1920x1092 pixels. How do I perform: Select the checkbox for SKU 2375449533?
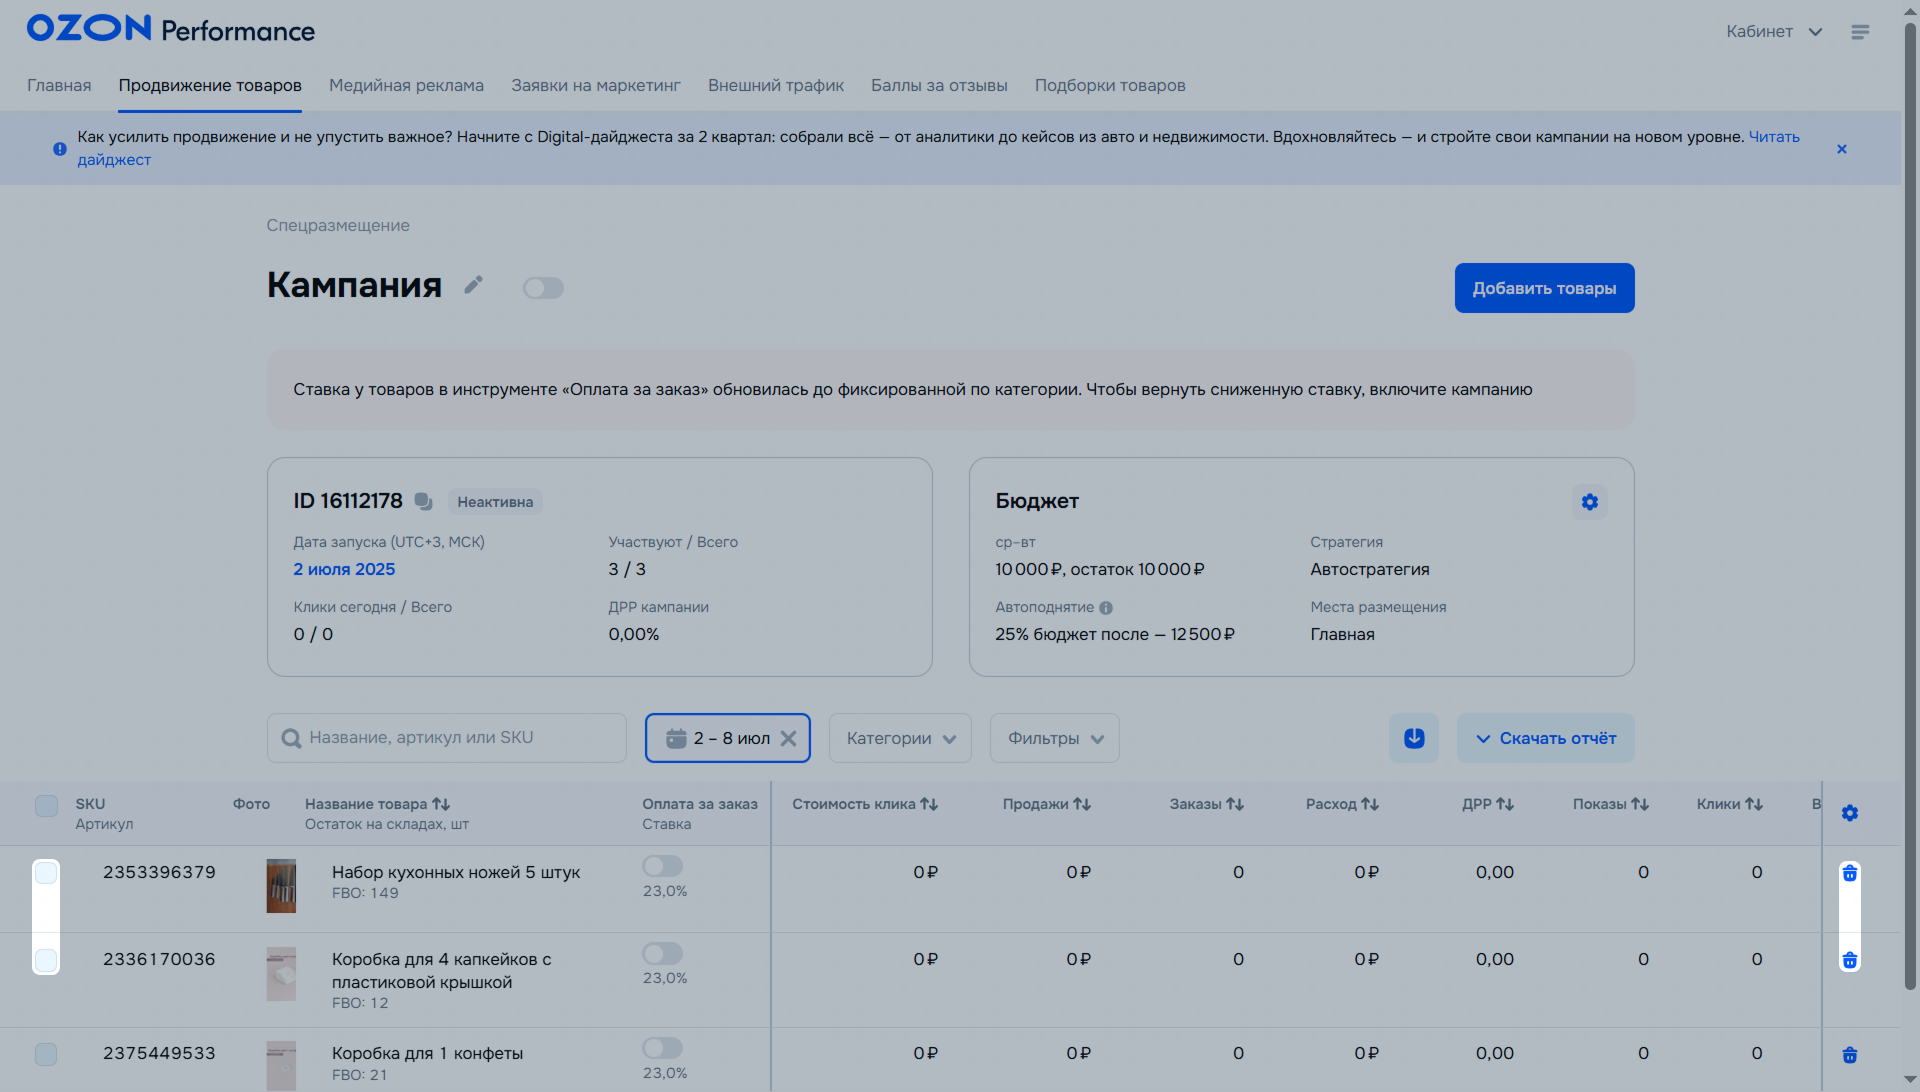tap(46, 1054)
